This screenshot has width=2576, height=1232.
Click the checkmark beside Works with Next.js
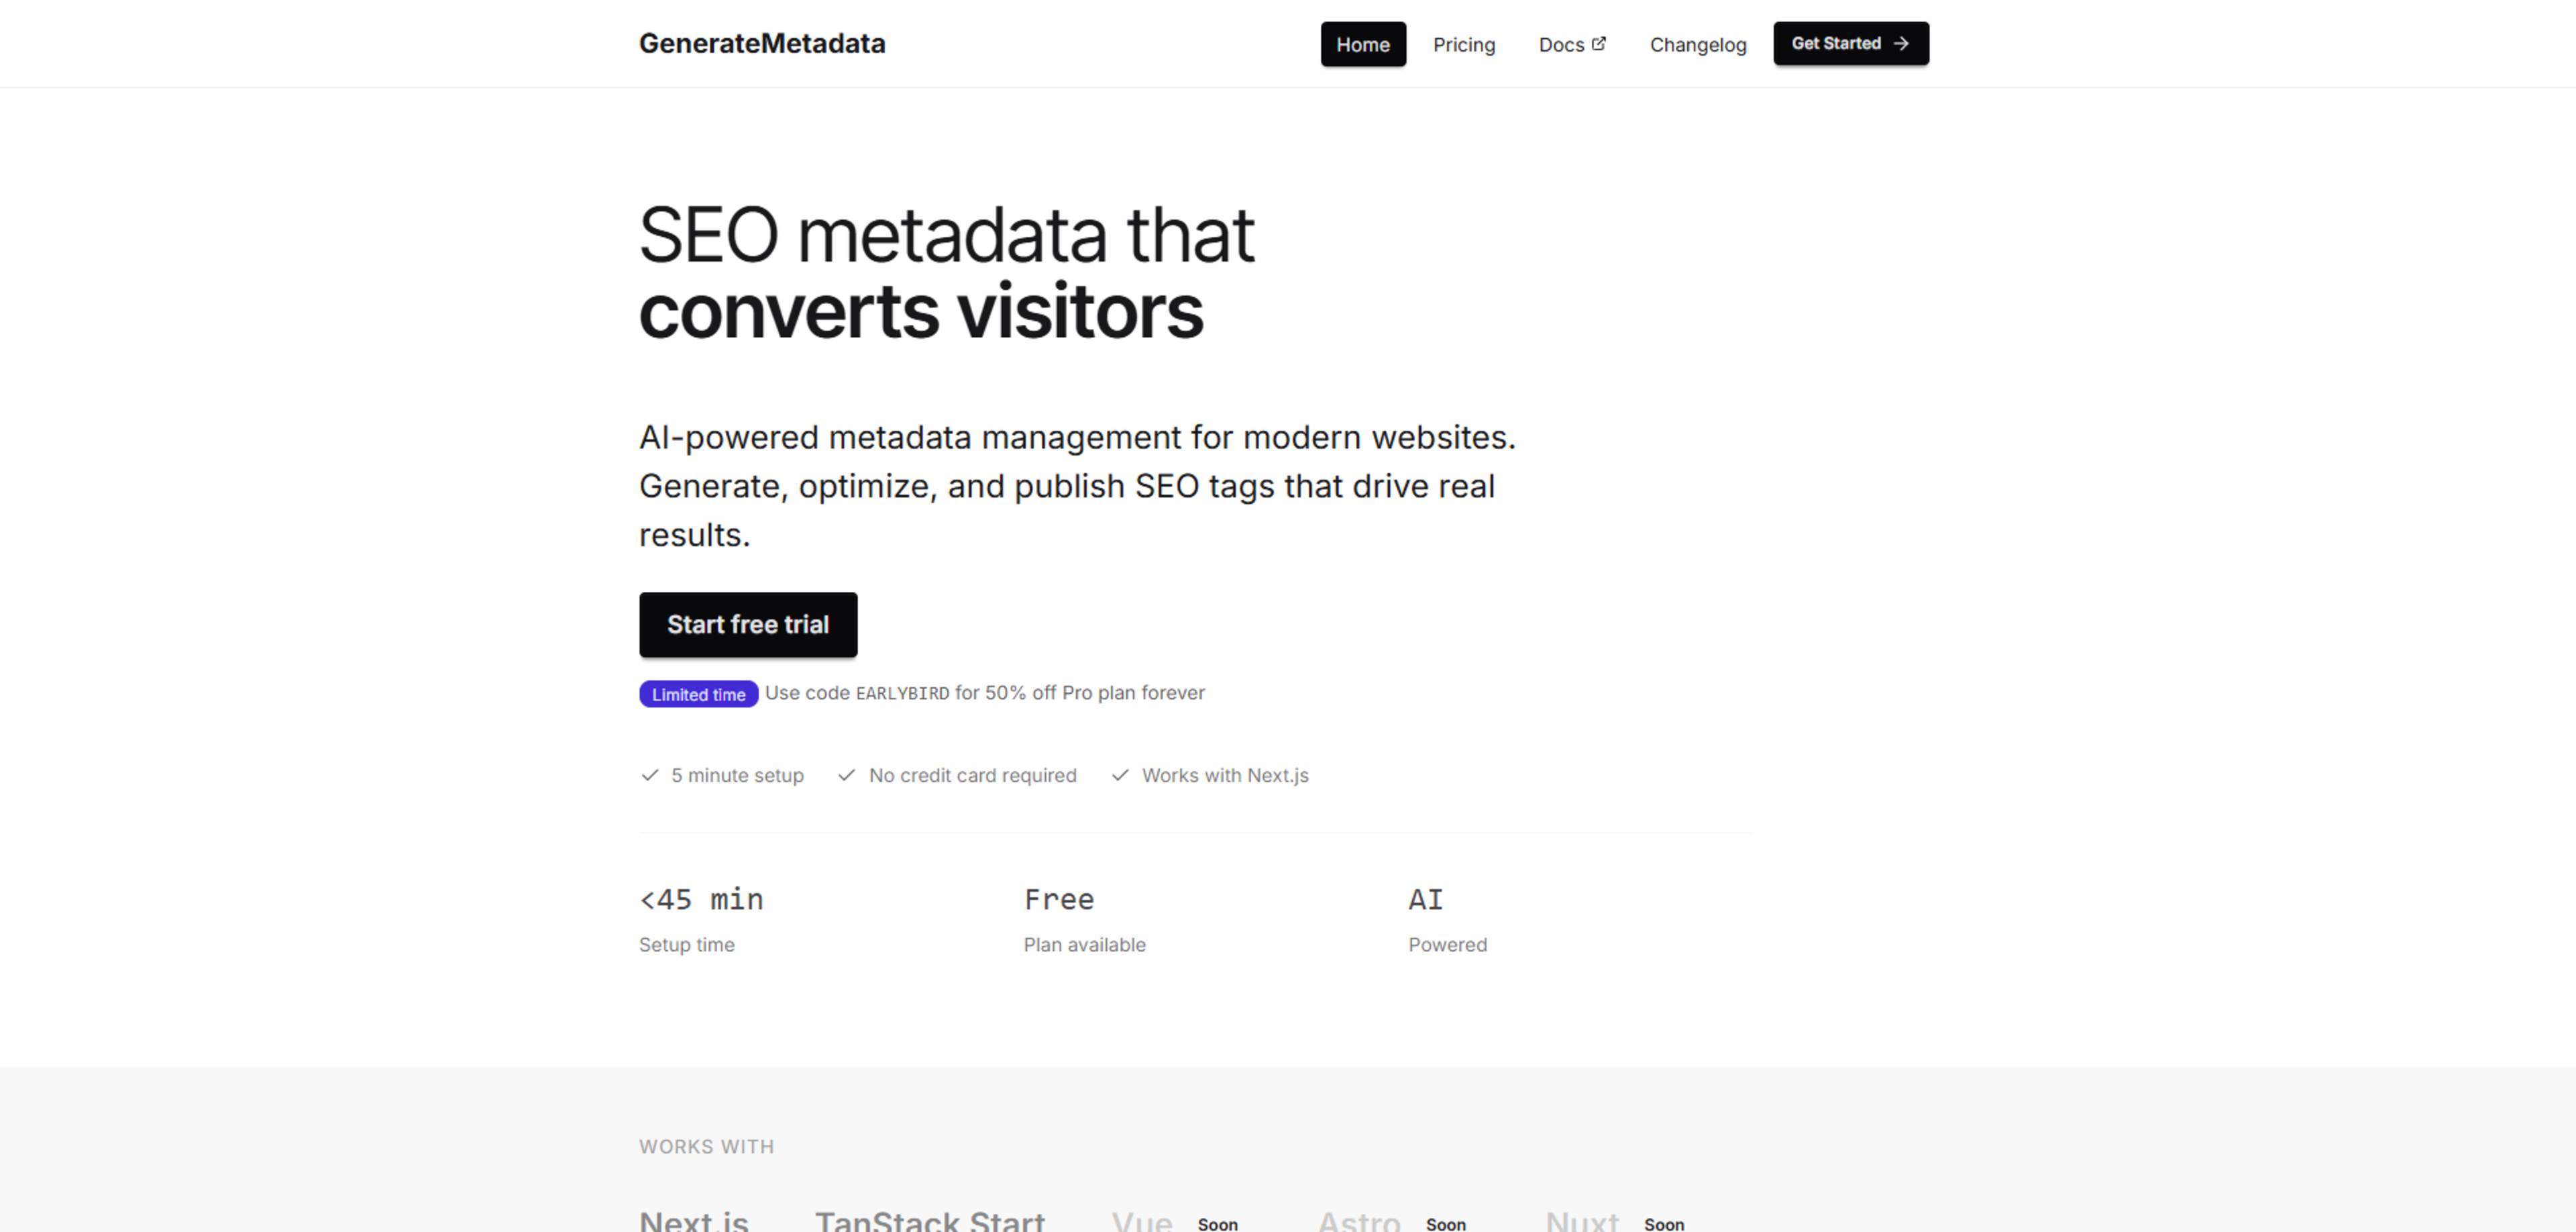1120,775
